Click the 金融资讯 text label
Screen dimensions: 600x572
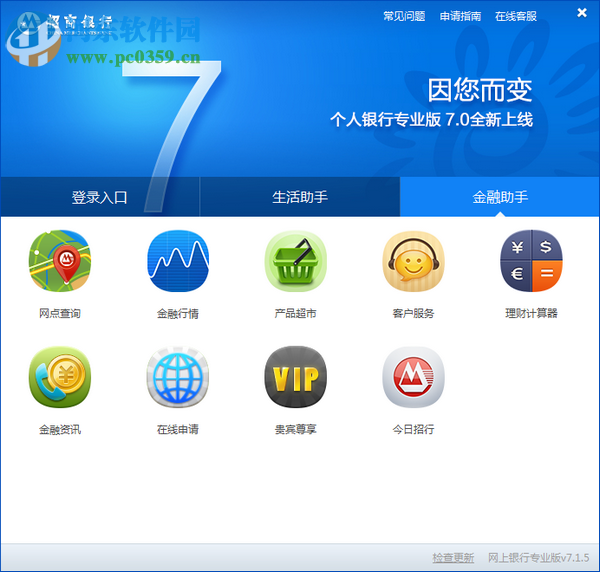point(60,430)
